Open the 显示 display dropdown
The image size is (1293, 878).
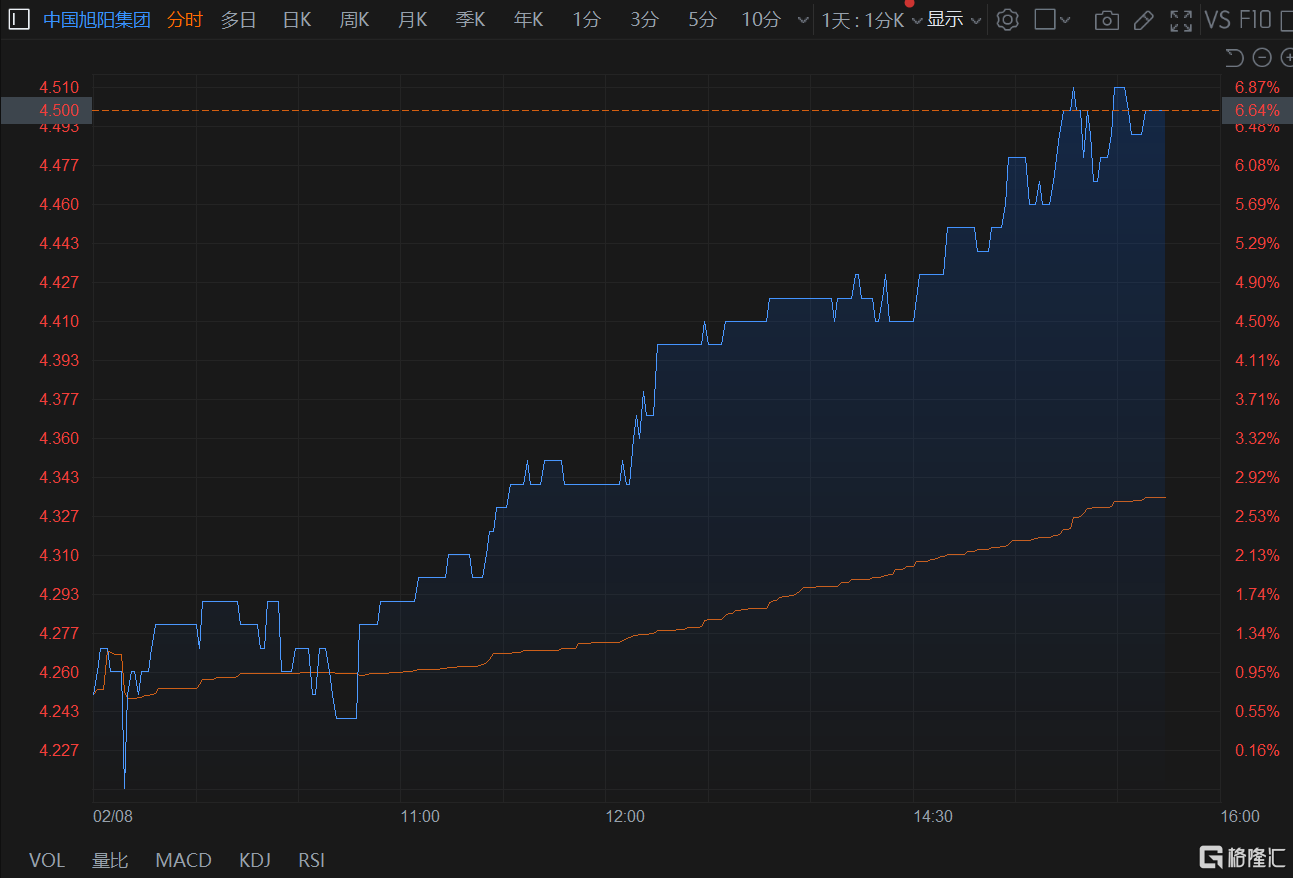click(954, 20)
